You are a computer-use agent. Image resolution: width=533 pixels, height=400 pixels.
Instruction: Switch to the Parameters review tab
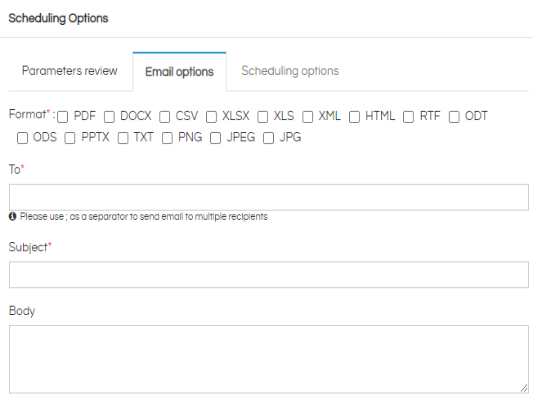click(x=70, y=71)
